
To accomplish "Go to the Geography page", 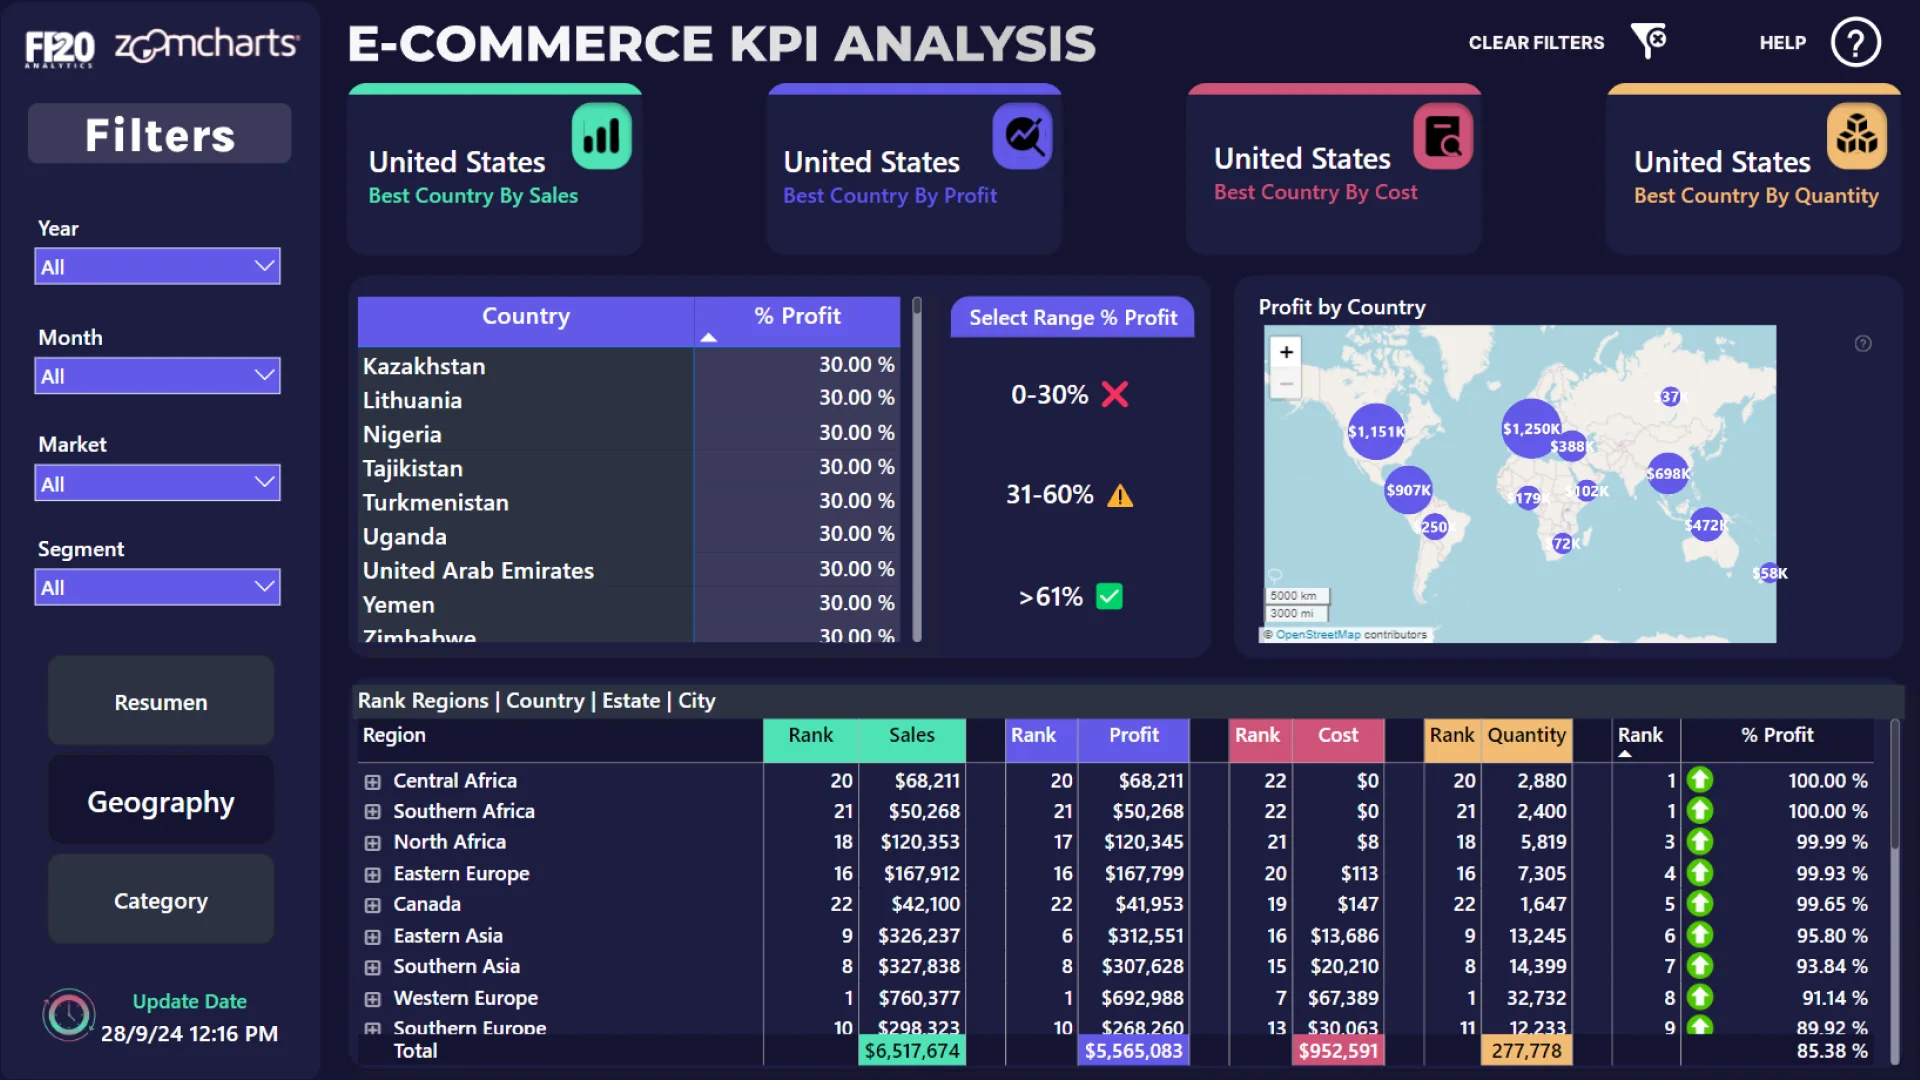I will click(x=161, y=800).
